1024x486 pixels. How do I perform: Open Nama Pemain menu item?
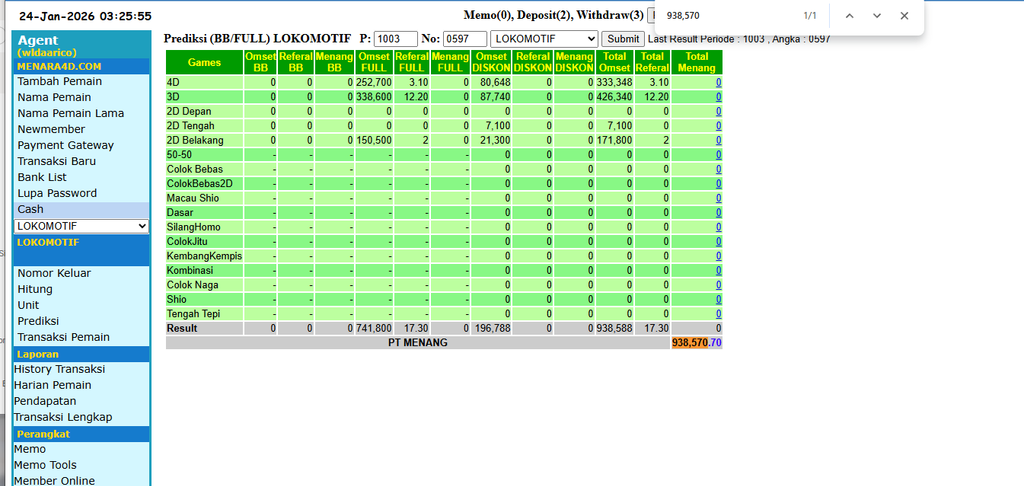pos(54,97)
